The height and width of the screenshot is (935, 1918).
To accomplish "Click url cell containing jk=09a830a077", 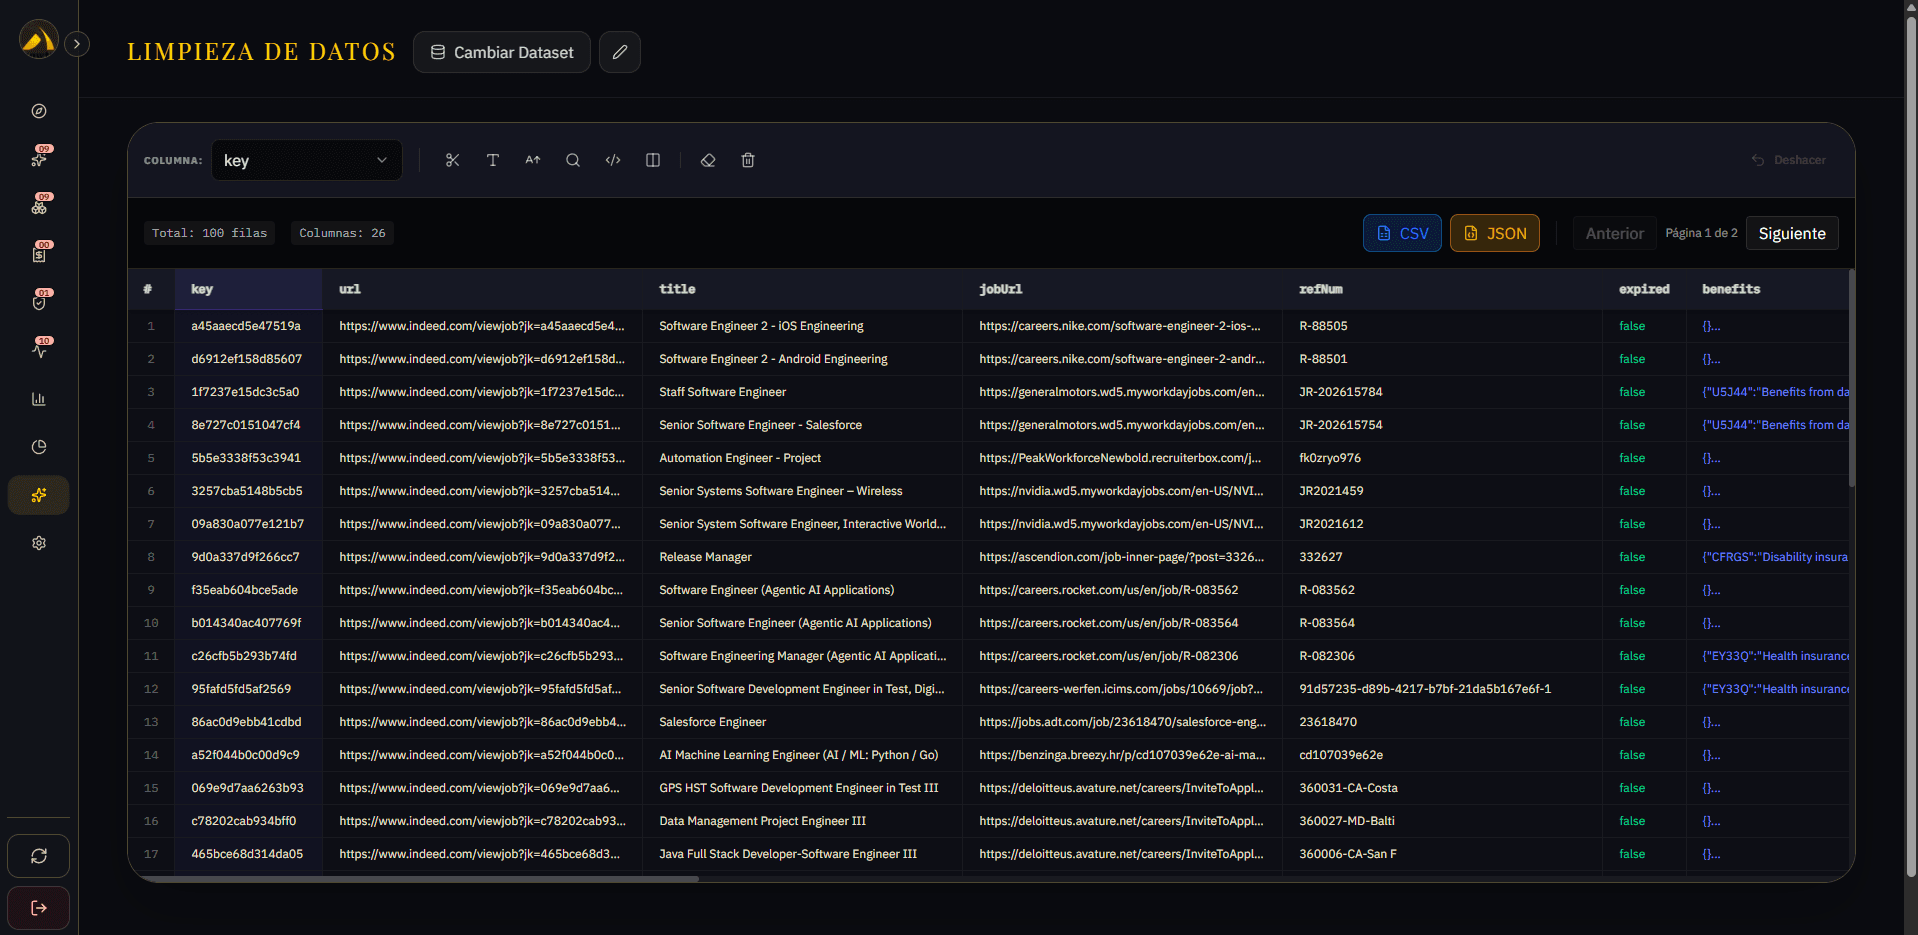I will coord(481,524).
